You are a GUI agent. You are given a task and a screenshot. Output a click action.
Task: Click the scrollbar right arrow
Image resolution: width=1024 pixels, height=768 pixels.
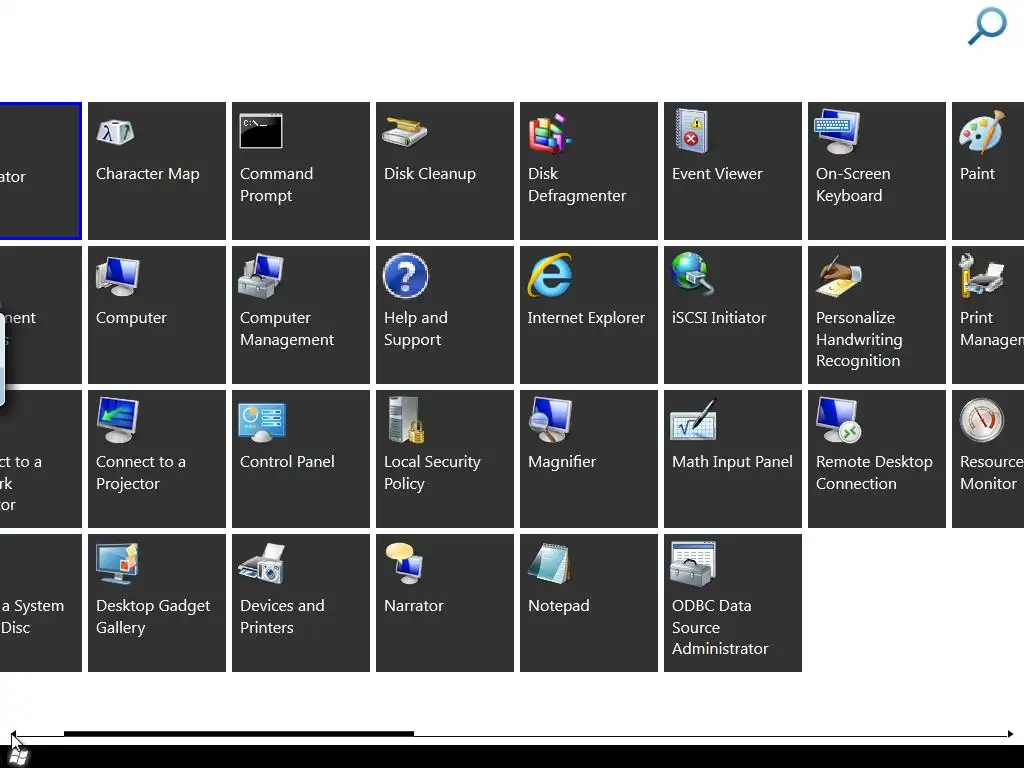click(x=1010, y=735)
